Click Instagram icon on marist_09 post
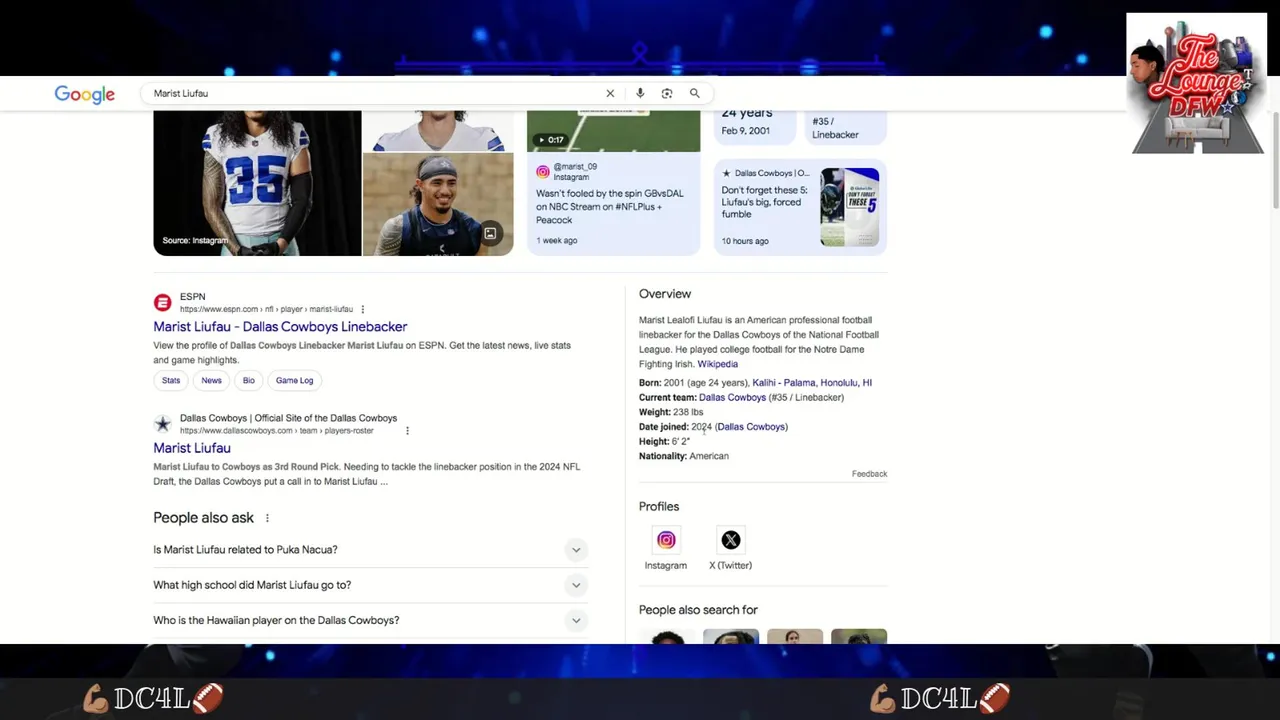This screenshot has width=1280, height=720. [543, 172]
